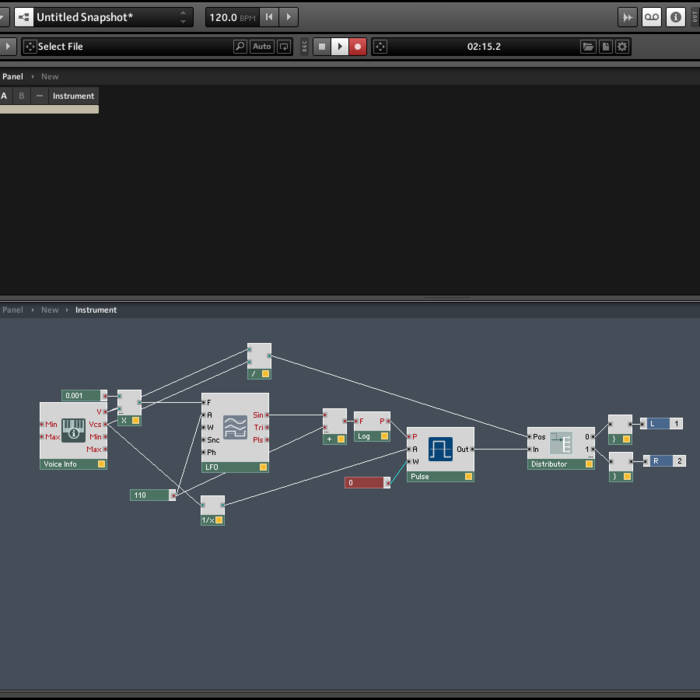Select the Distributor module icon
The height and width of the screenshot is (700, 700).
(561, 443)
